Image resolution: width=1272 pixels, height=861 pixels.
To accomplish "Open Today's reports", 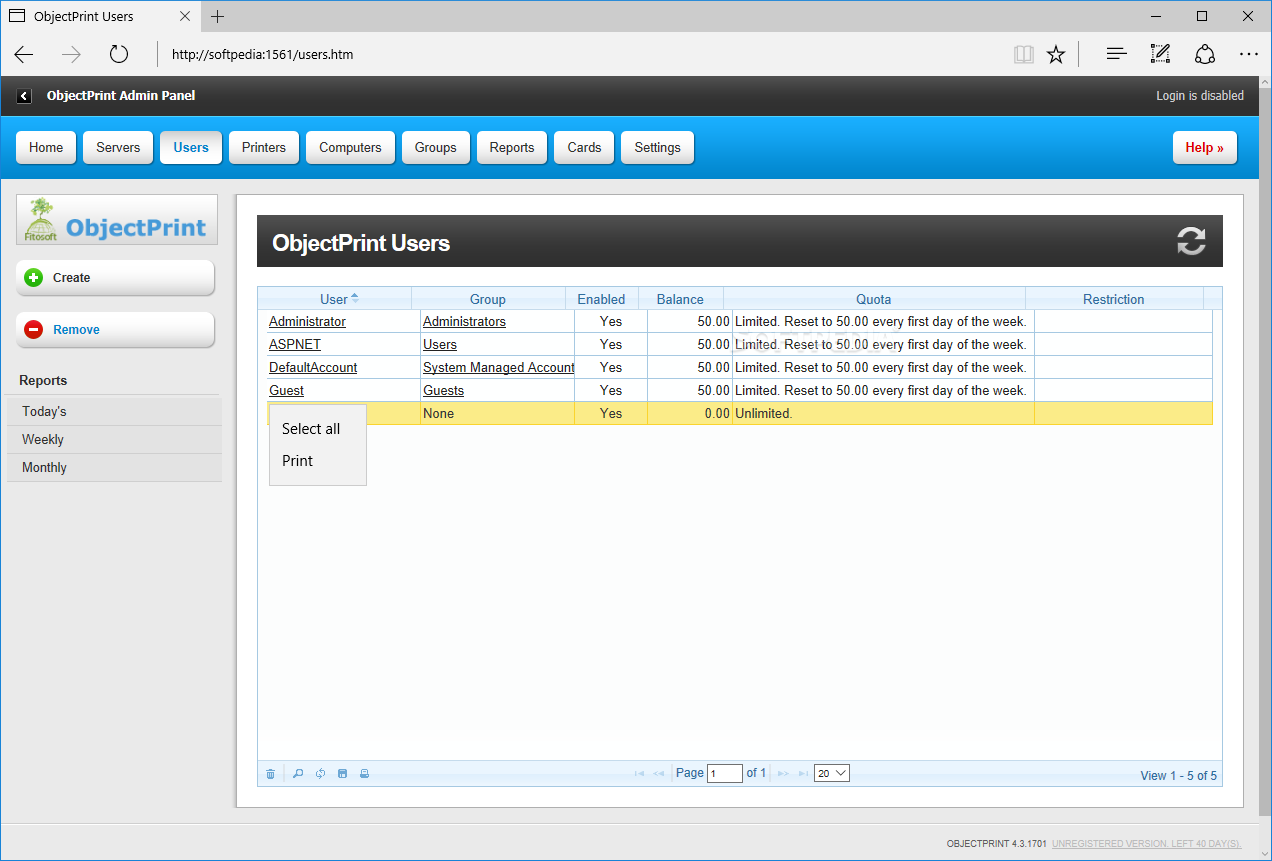I will [x=114, y=411].
